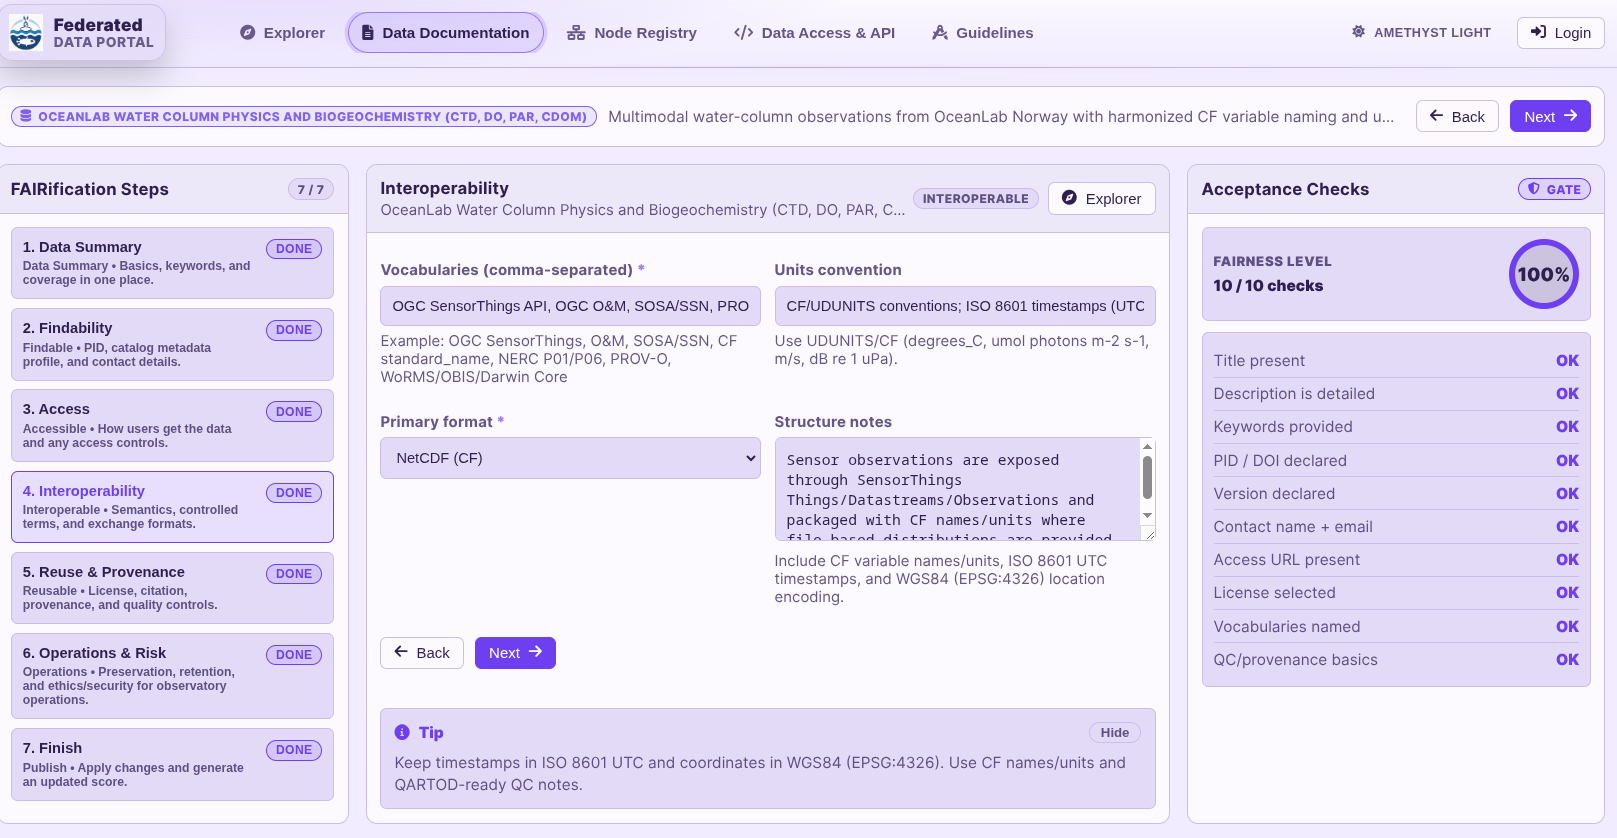Expand the Primary format dropdown
1617x838 pixels.
coord(570,458)
